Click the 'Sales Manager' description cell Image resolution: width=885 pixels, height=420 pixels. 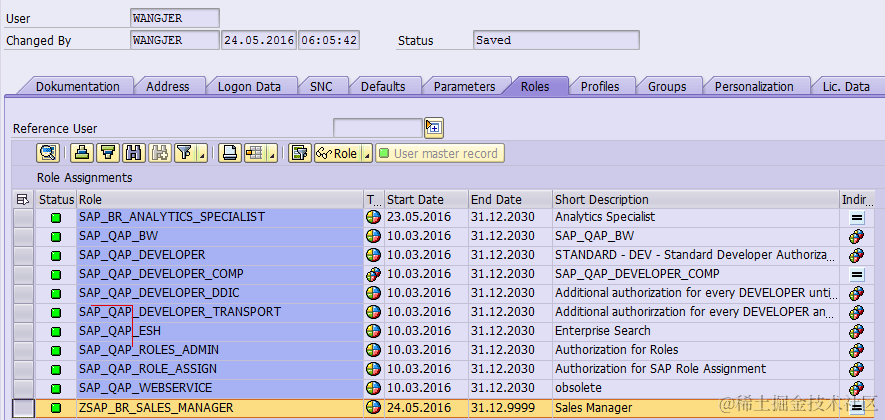click(696, 408)
